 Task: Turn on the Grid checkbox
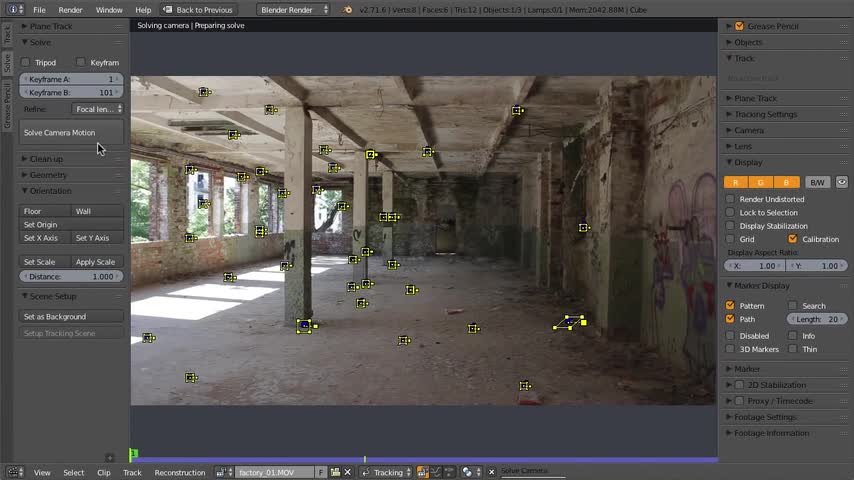tap(730, 239)
